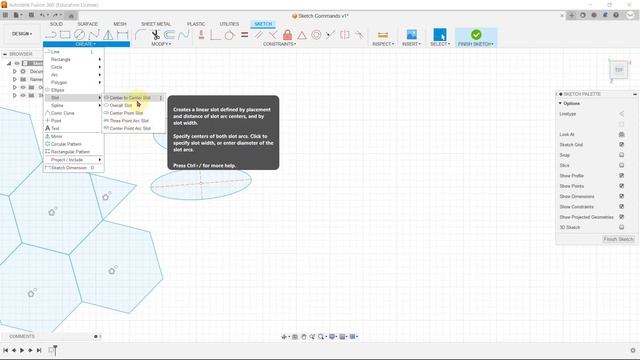Expand the Comments panel
The width and height of the screenshot is (640, 360).
click(96, 337)
